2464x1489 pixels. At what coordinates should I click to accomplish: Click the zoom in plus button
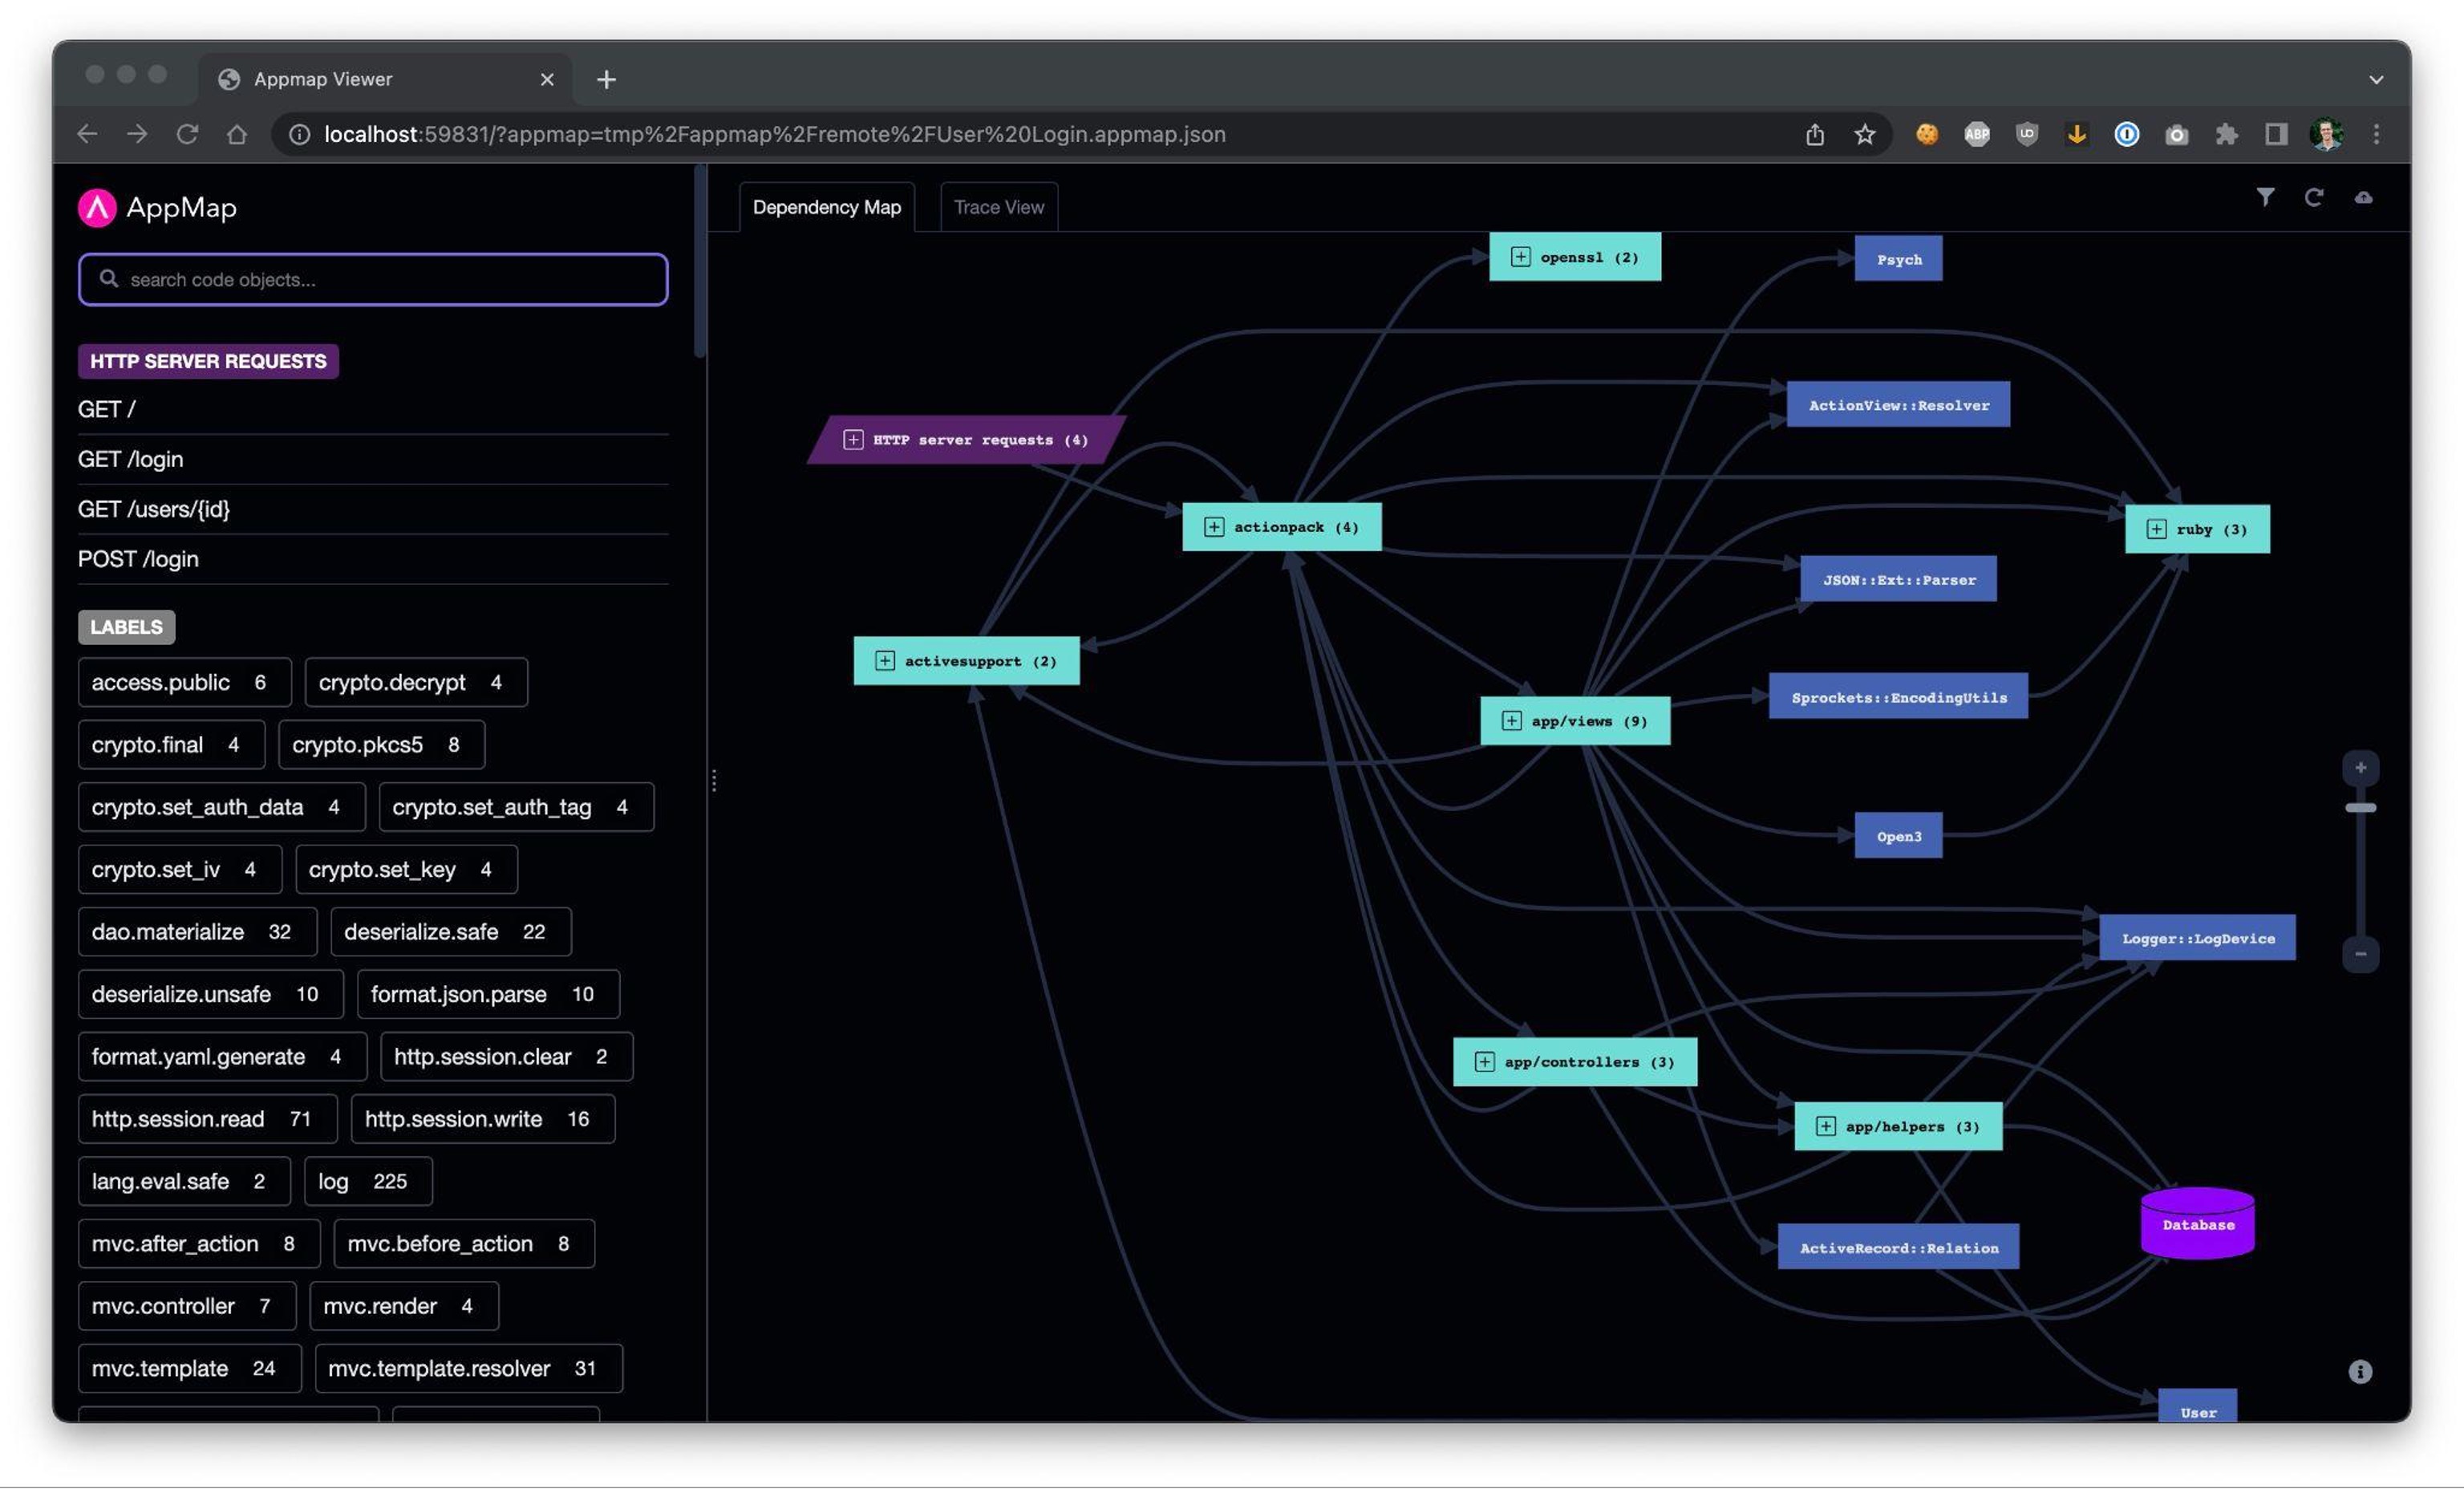tap(2360, 767)
